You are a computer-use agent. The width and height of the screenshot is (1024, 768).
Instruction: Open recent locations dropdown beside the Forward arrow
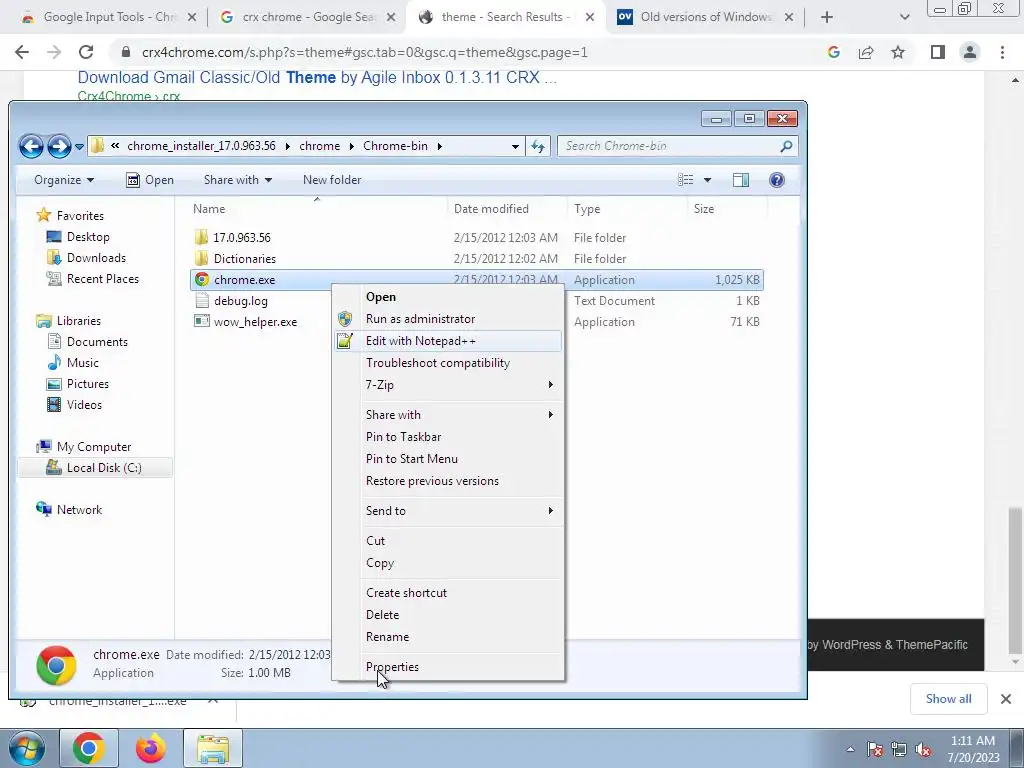pyautogui.click(x=79, y=146)
